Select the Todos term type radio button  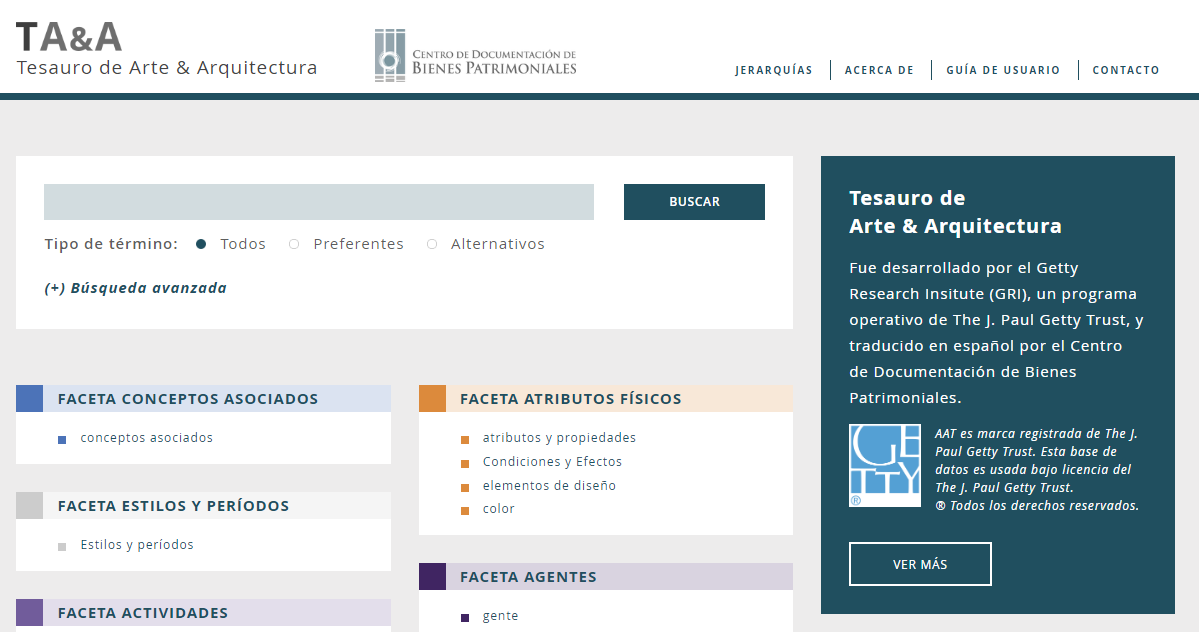tap(201, 243)
